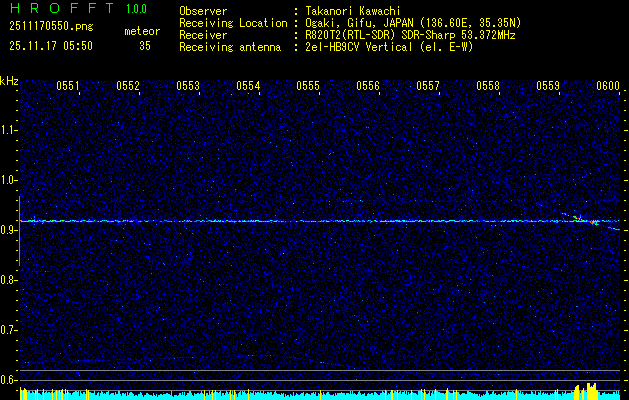
Task: Click the 0.8 kHz axis label
Action: (7, 280)
